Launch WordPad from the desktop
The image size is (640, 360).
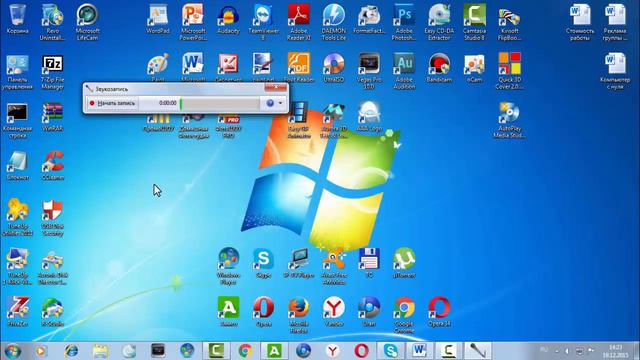click(x=158, y=19)
